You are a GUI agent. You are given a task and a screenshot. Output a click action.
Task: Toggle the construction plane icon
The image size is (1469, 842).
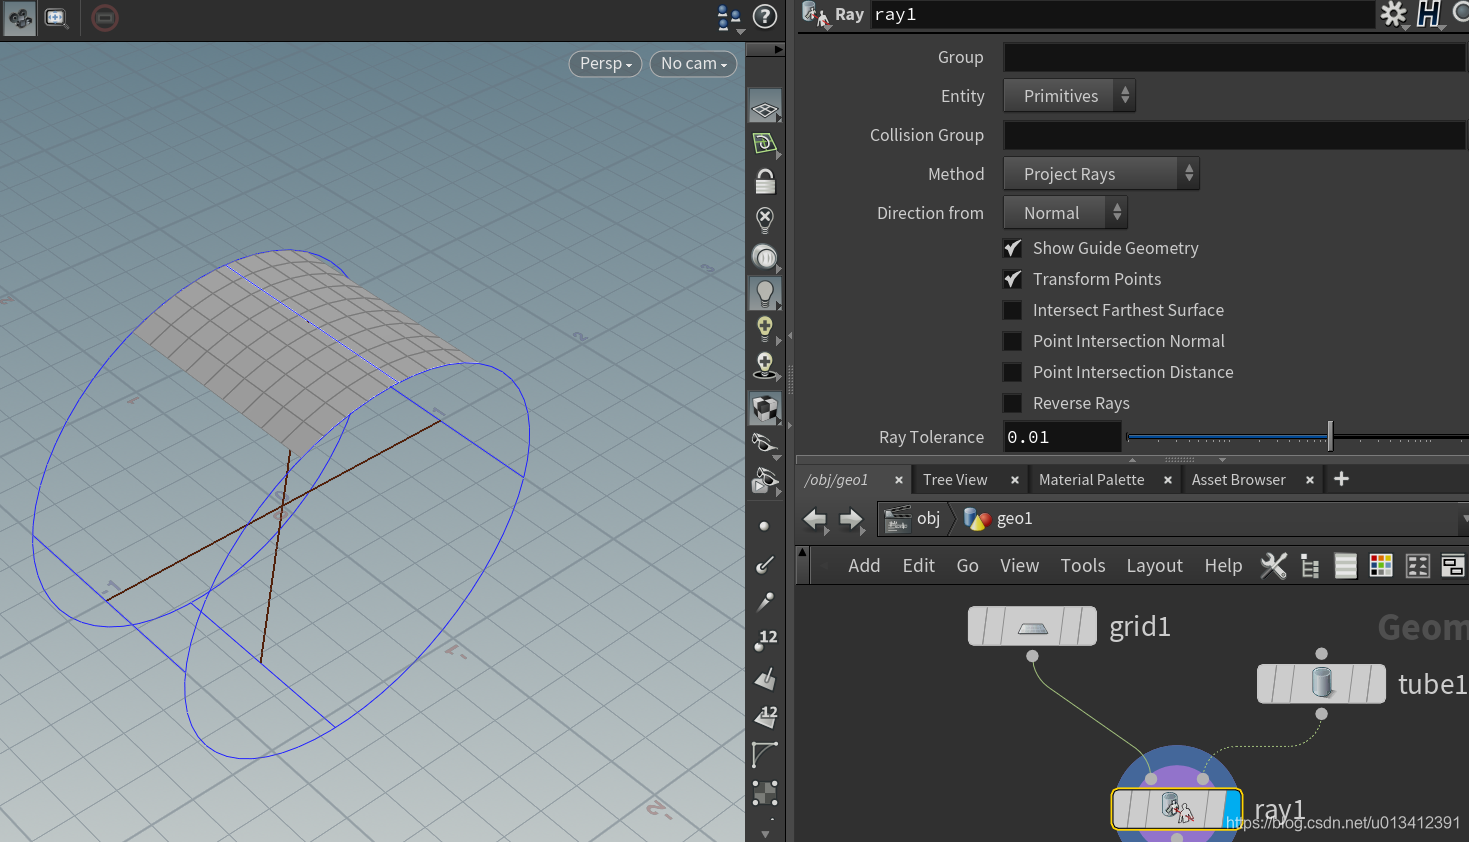pos(765,144)
